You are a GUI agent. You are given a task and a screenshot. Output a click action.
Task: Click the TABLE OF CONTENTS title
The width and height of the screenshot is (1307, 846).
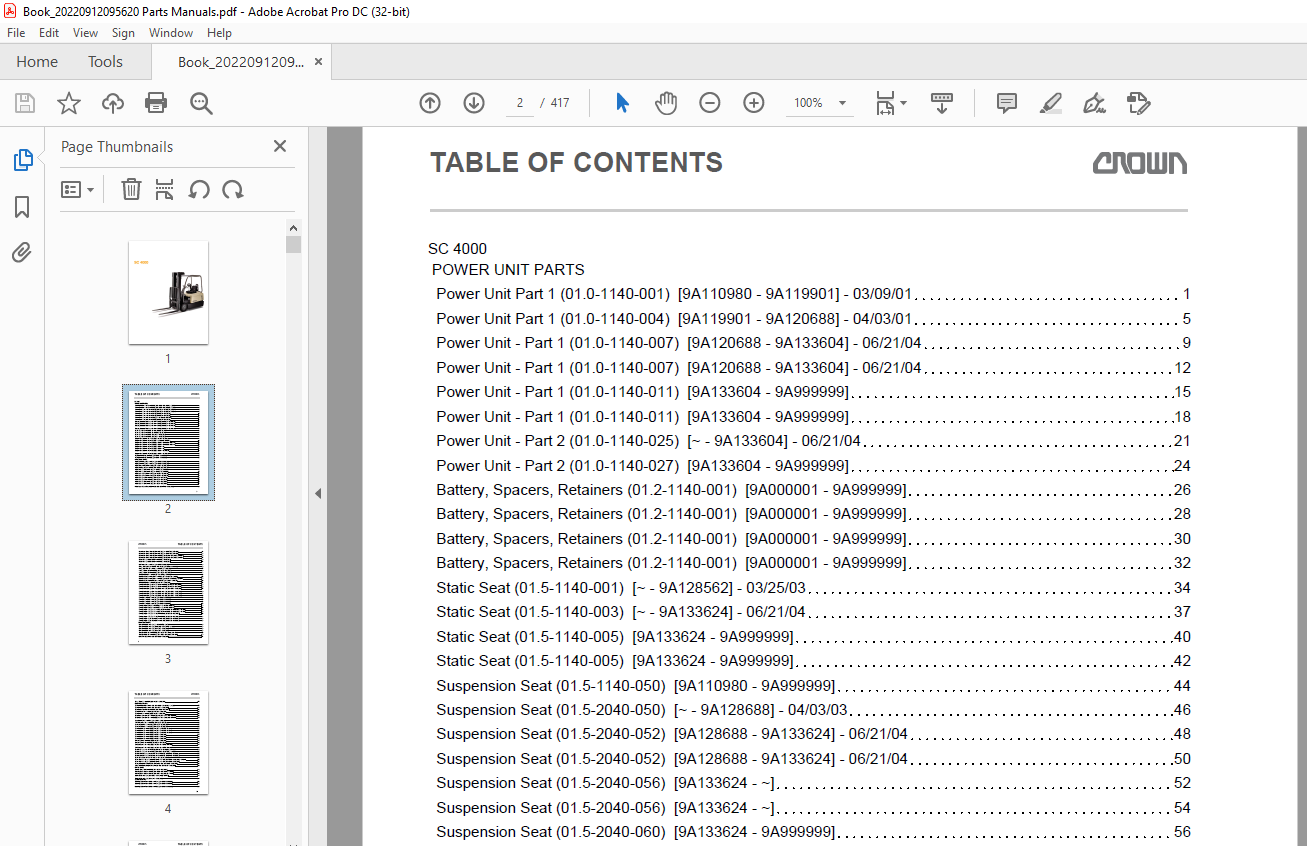tap(576, 163)
